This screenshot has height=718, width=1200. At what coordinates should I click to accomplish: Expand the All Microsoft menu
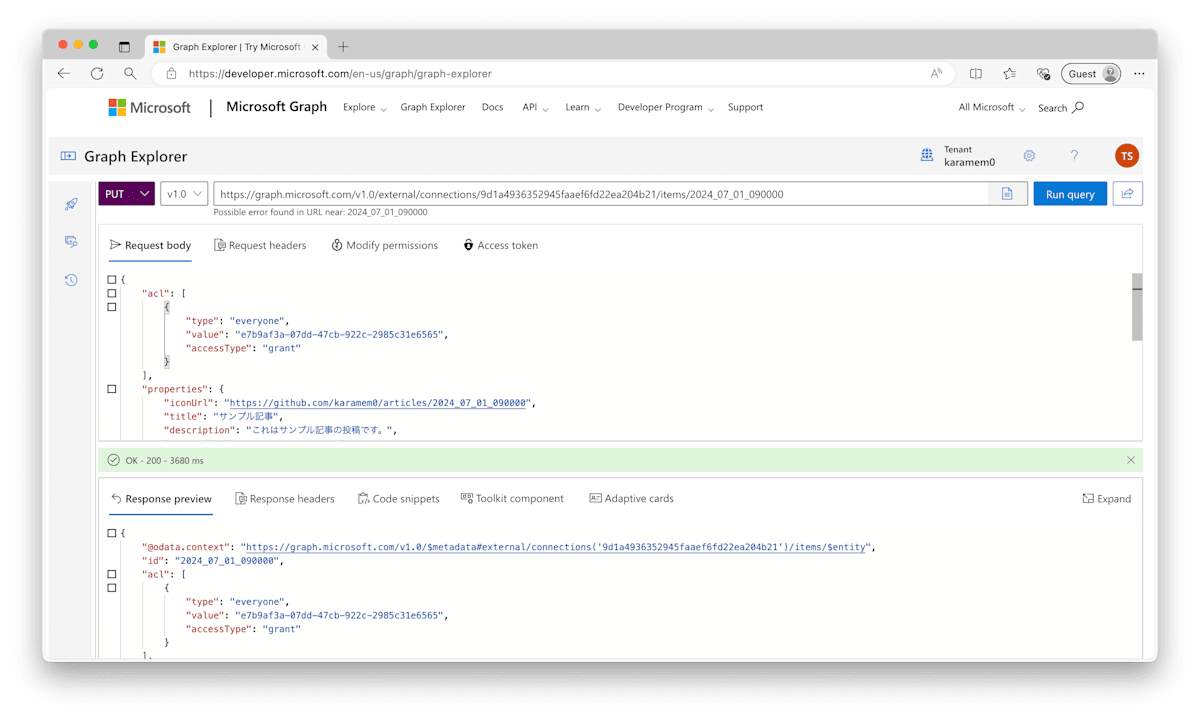pos(992,107)
